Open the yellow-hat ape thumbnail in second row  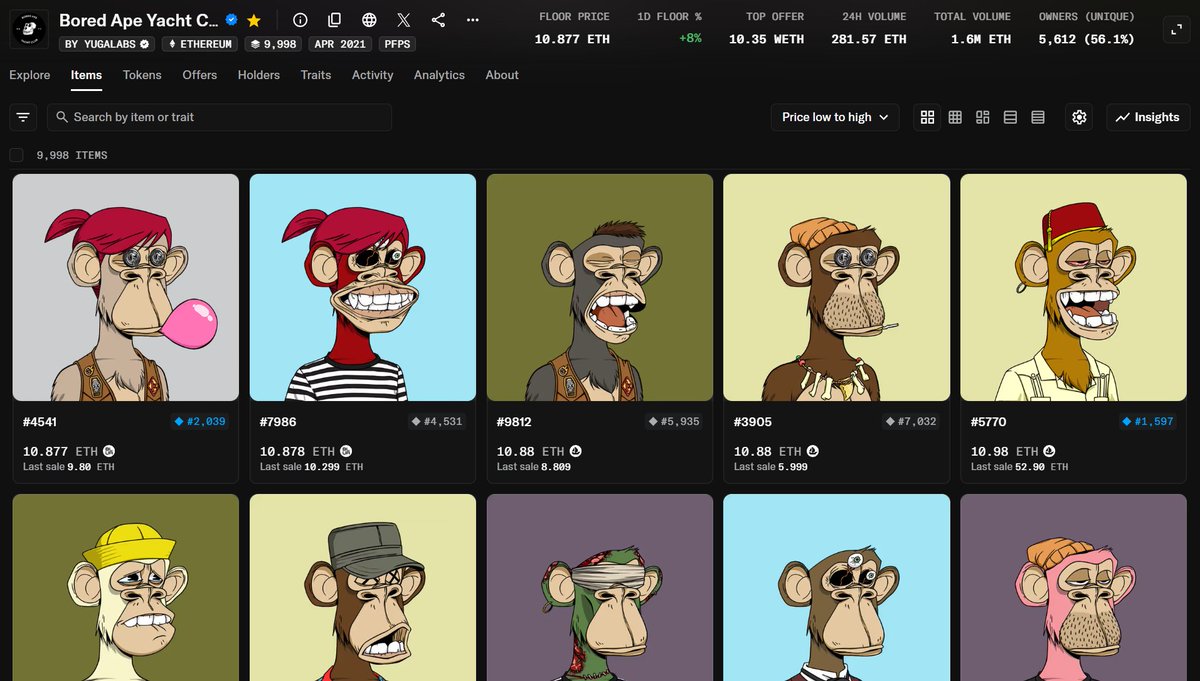point(126,587)
